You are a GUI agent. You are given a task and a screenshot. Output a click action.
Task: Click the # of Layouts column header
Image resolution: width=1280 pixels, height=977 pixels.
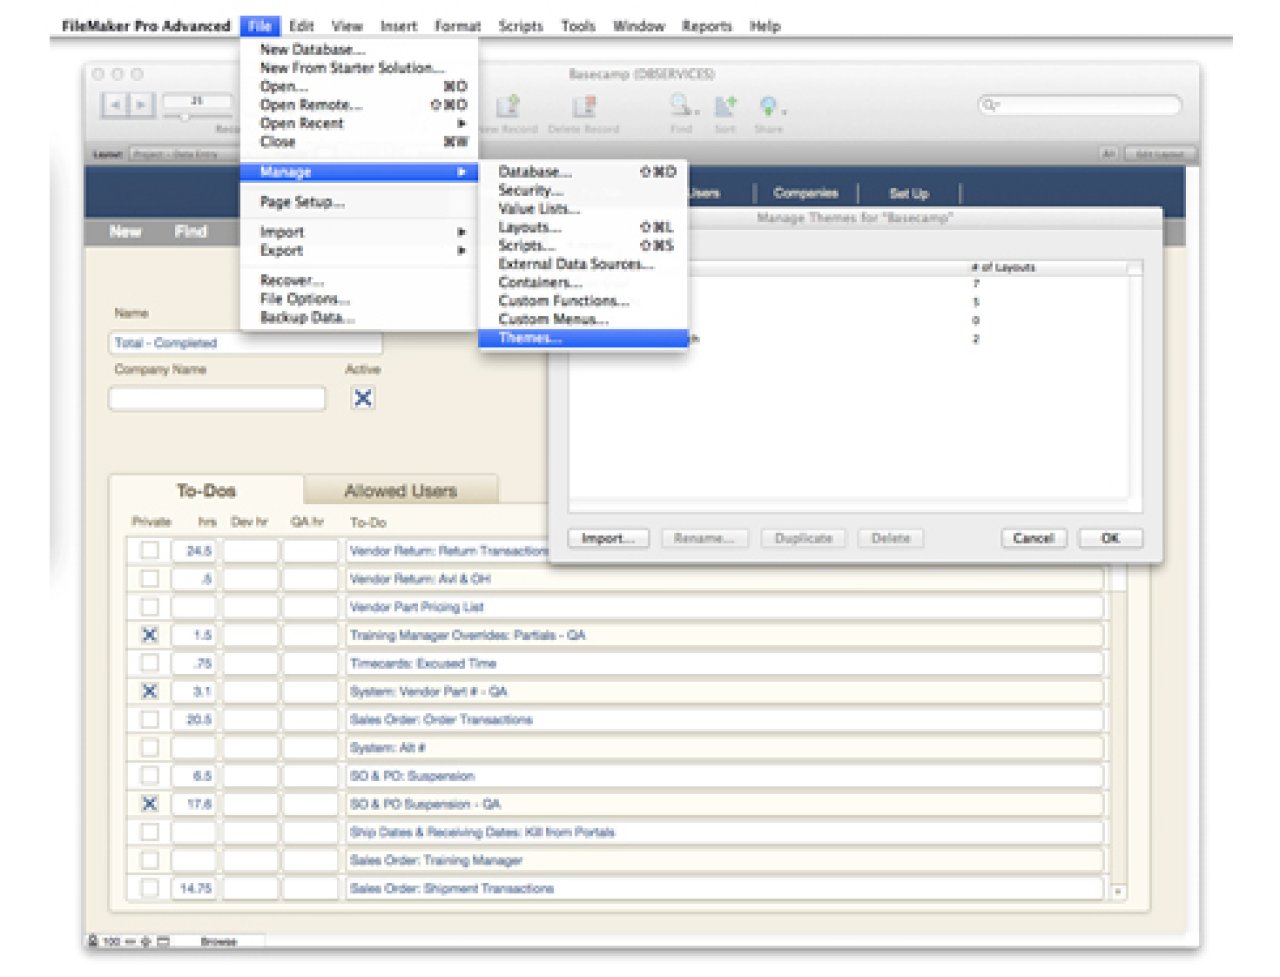point(1003,267)
